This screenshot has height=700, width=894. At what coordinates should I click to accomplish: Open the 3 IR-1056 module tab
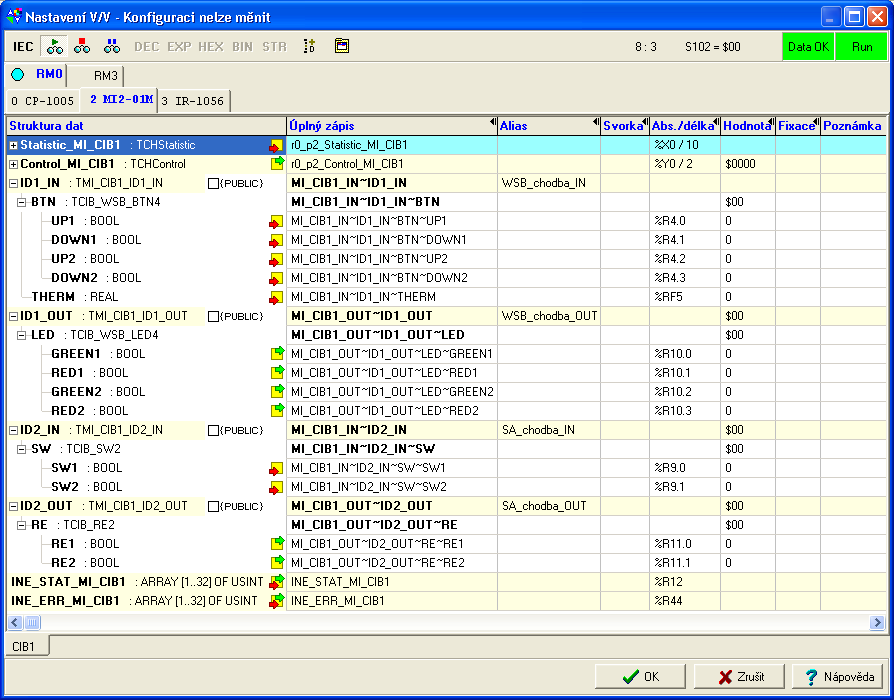194,101
